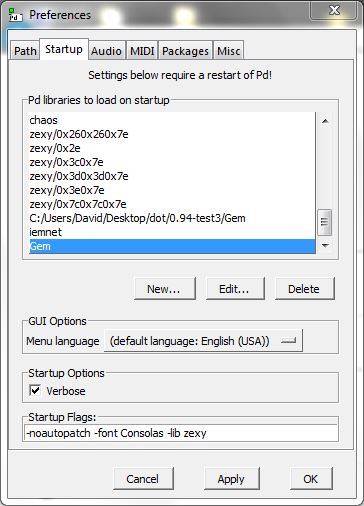The height and width of the screenshot is (506, 364).
Task: Cancel the preferences changes
Action: 143,479
